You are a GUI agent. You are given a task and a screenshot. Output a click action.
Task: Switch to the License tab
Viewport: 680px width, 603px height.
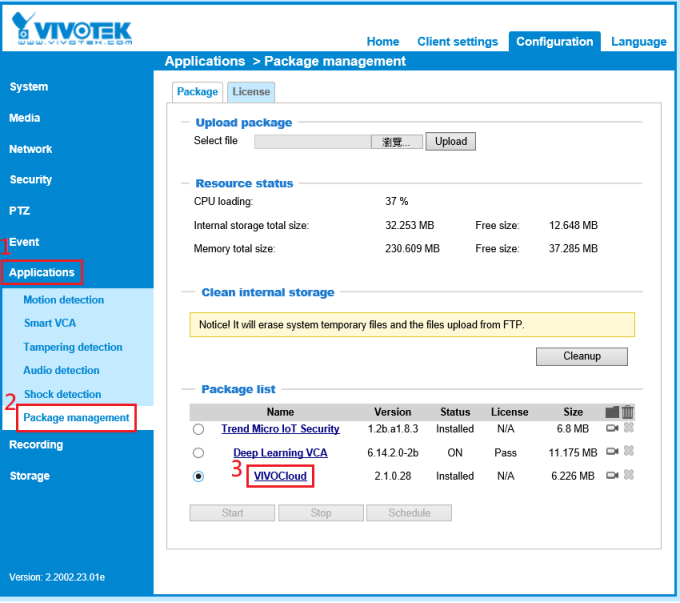[251, 92]
